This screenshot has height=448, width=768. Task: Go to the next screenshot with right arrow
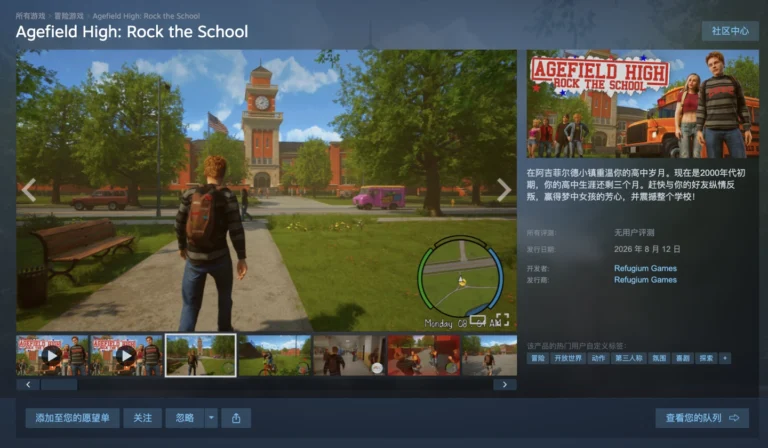504,190
